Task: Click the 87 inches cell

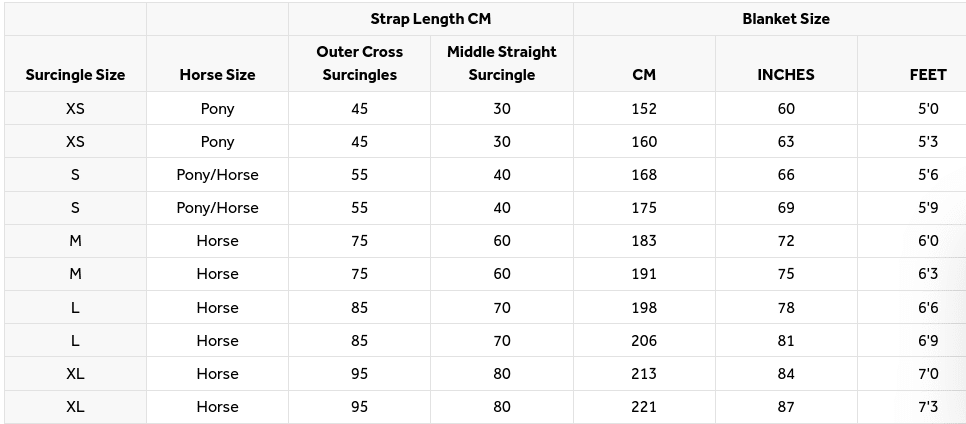Action: pos(786,407)
